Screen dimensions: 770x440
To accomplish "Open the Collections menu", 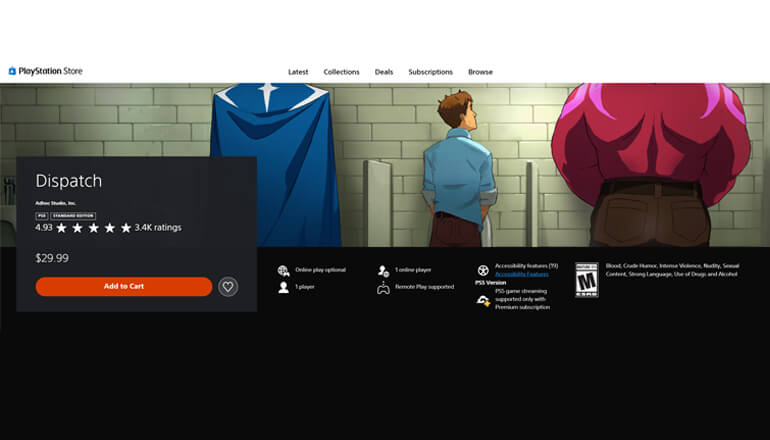I will pos(341,72).
